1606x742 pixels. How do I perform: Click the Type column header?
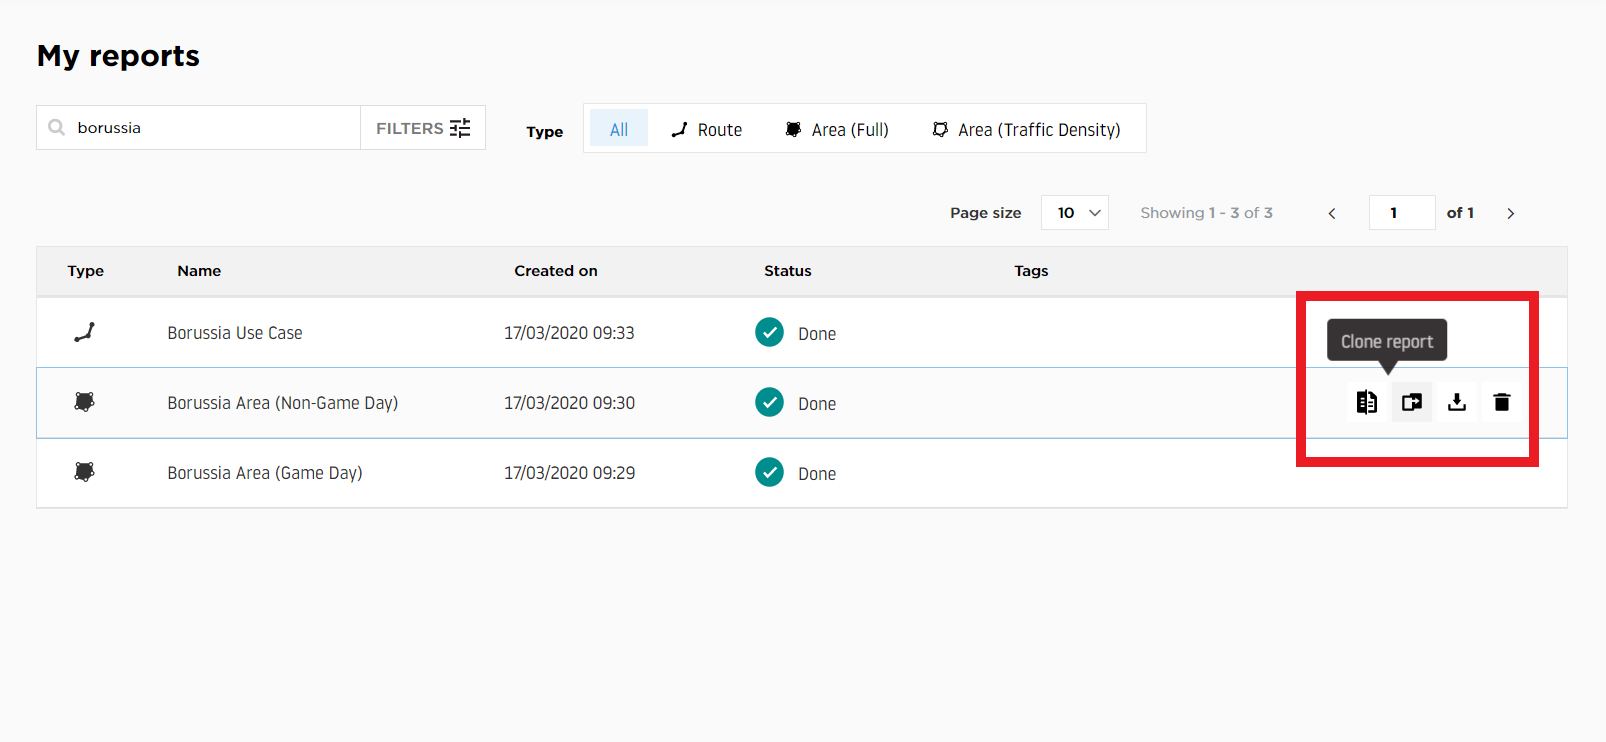[86, 271]
